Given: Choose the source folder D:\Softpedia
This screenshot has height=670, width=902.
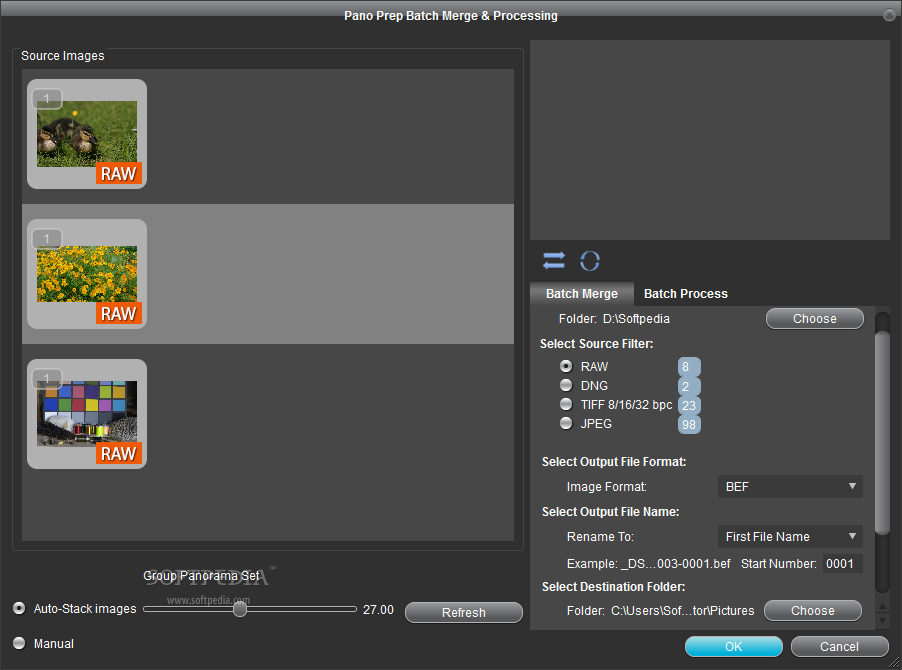Looking at the screenshot, I should 815,319.
